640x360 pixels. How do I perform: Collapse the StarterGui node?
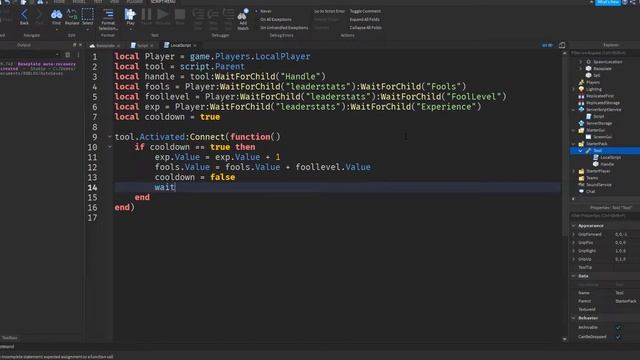pyautogui.click(x=574, y=130)
